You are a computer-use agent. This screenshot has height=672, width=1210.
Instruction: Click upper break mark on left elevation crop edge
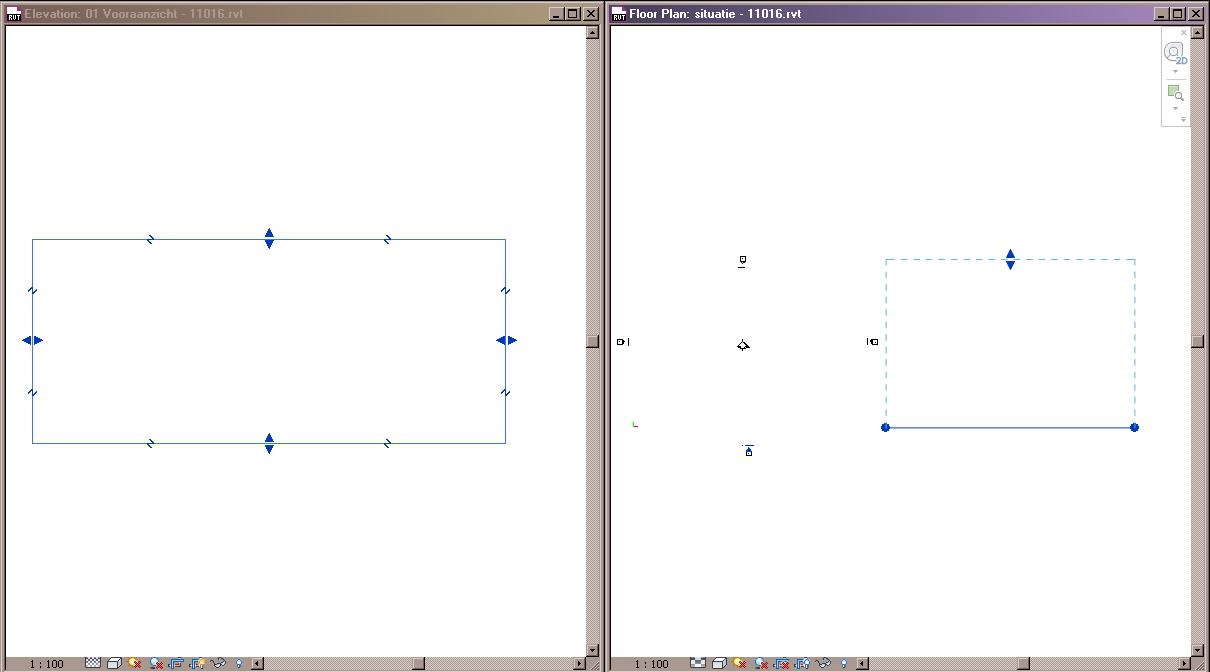click(32, 291)
